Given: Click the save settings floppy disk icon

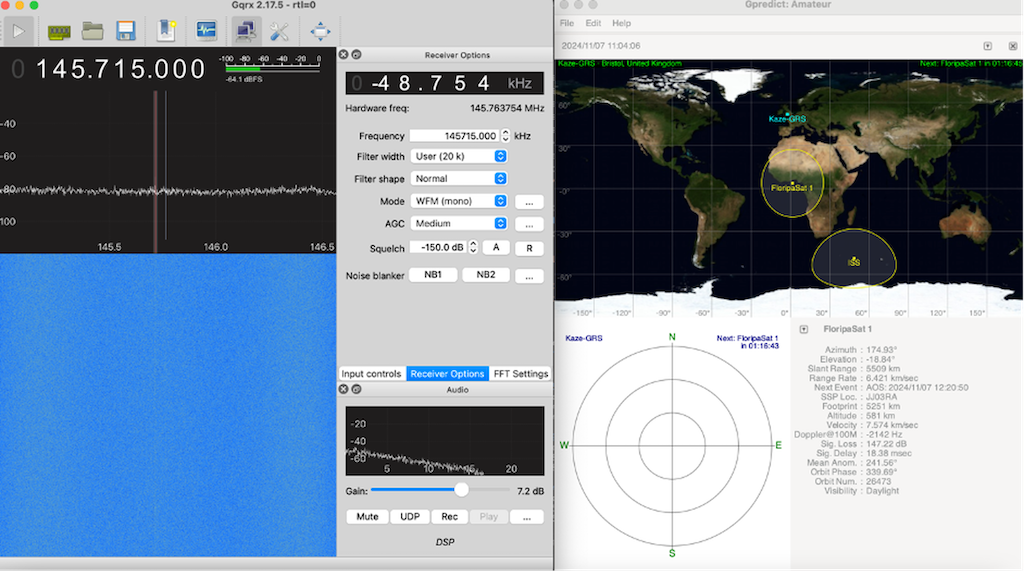Looking at the screenshot, I should 126,31.
